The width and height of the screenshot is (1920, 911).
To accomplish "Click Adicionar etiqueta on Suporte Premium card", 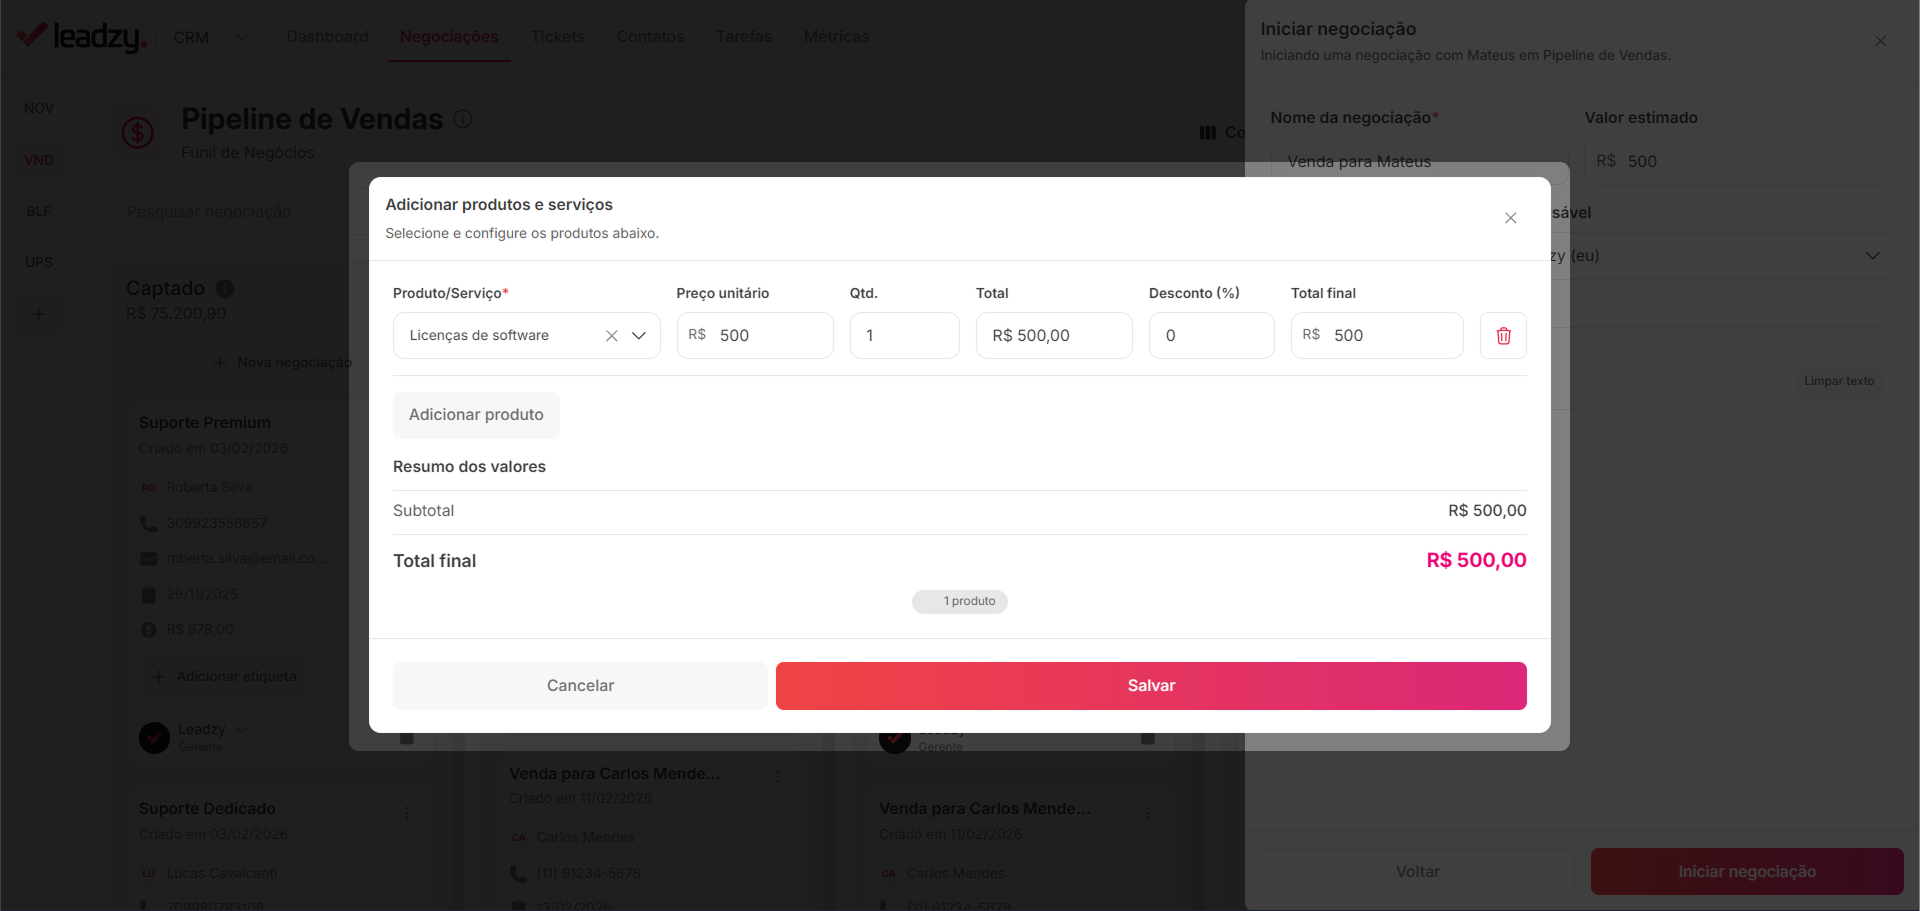I will 225,677.
